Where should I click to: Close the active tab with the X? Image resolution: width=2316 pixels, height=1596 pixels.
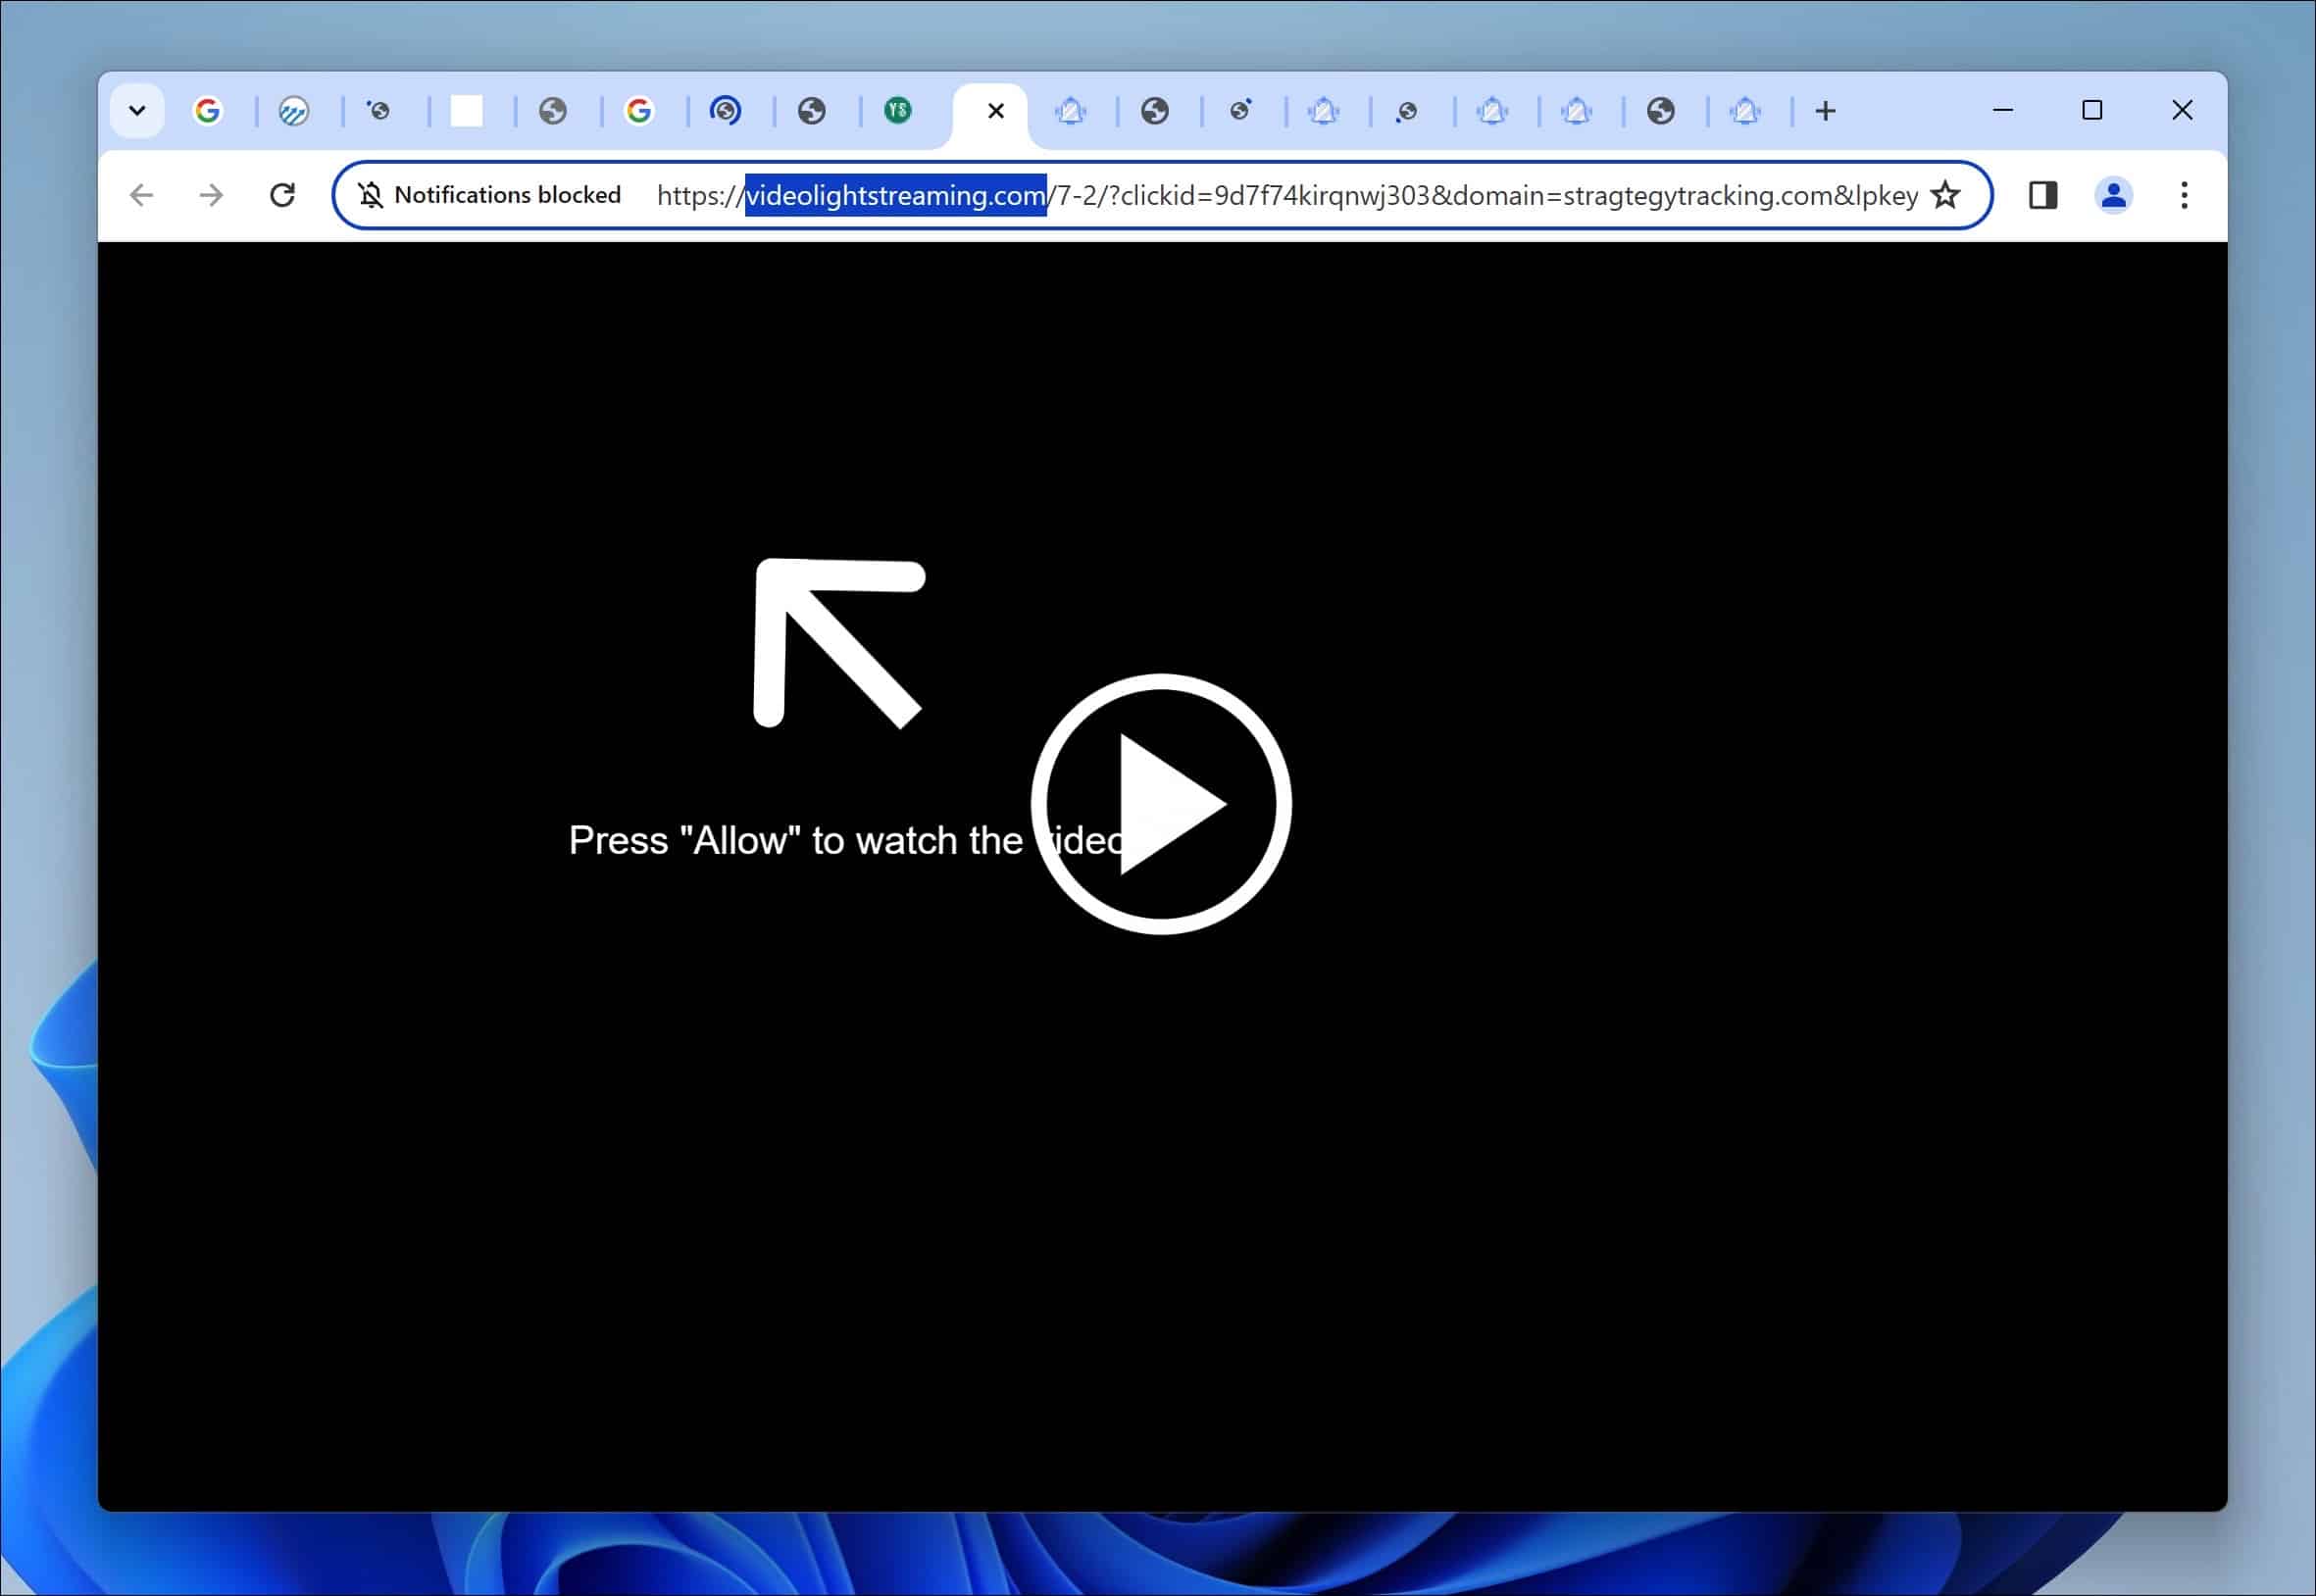(995, 111)
